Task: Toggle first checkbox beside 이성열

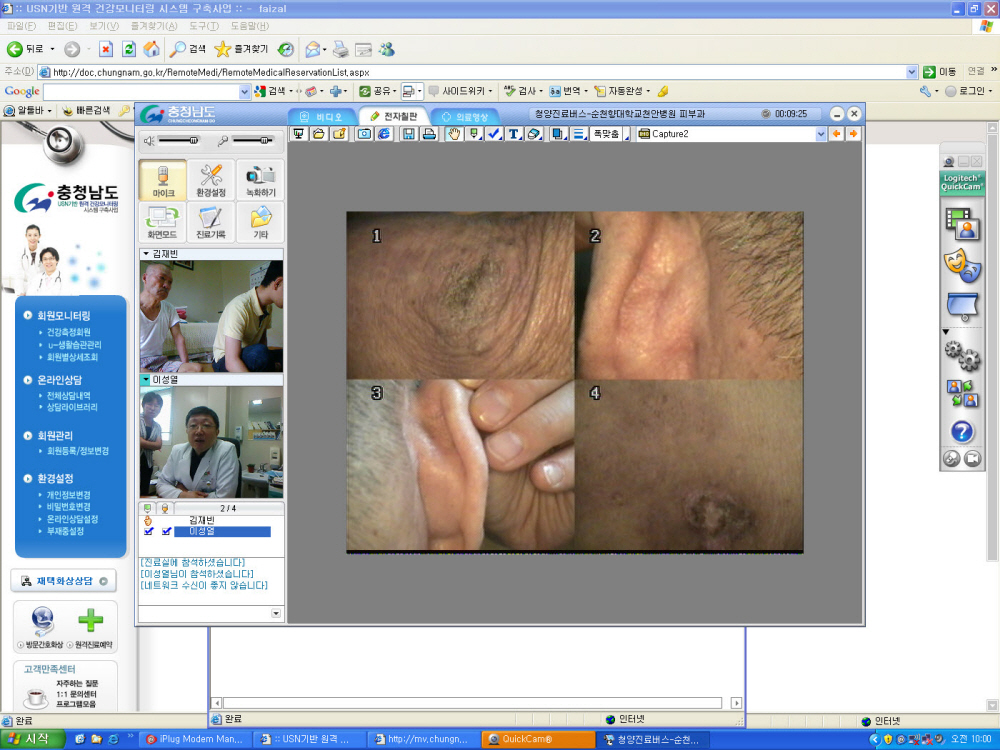Action: point(148,532)
